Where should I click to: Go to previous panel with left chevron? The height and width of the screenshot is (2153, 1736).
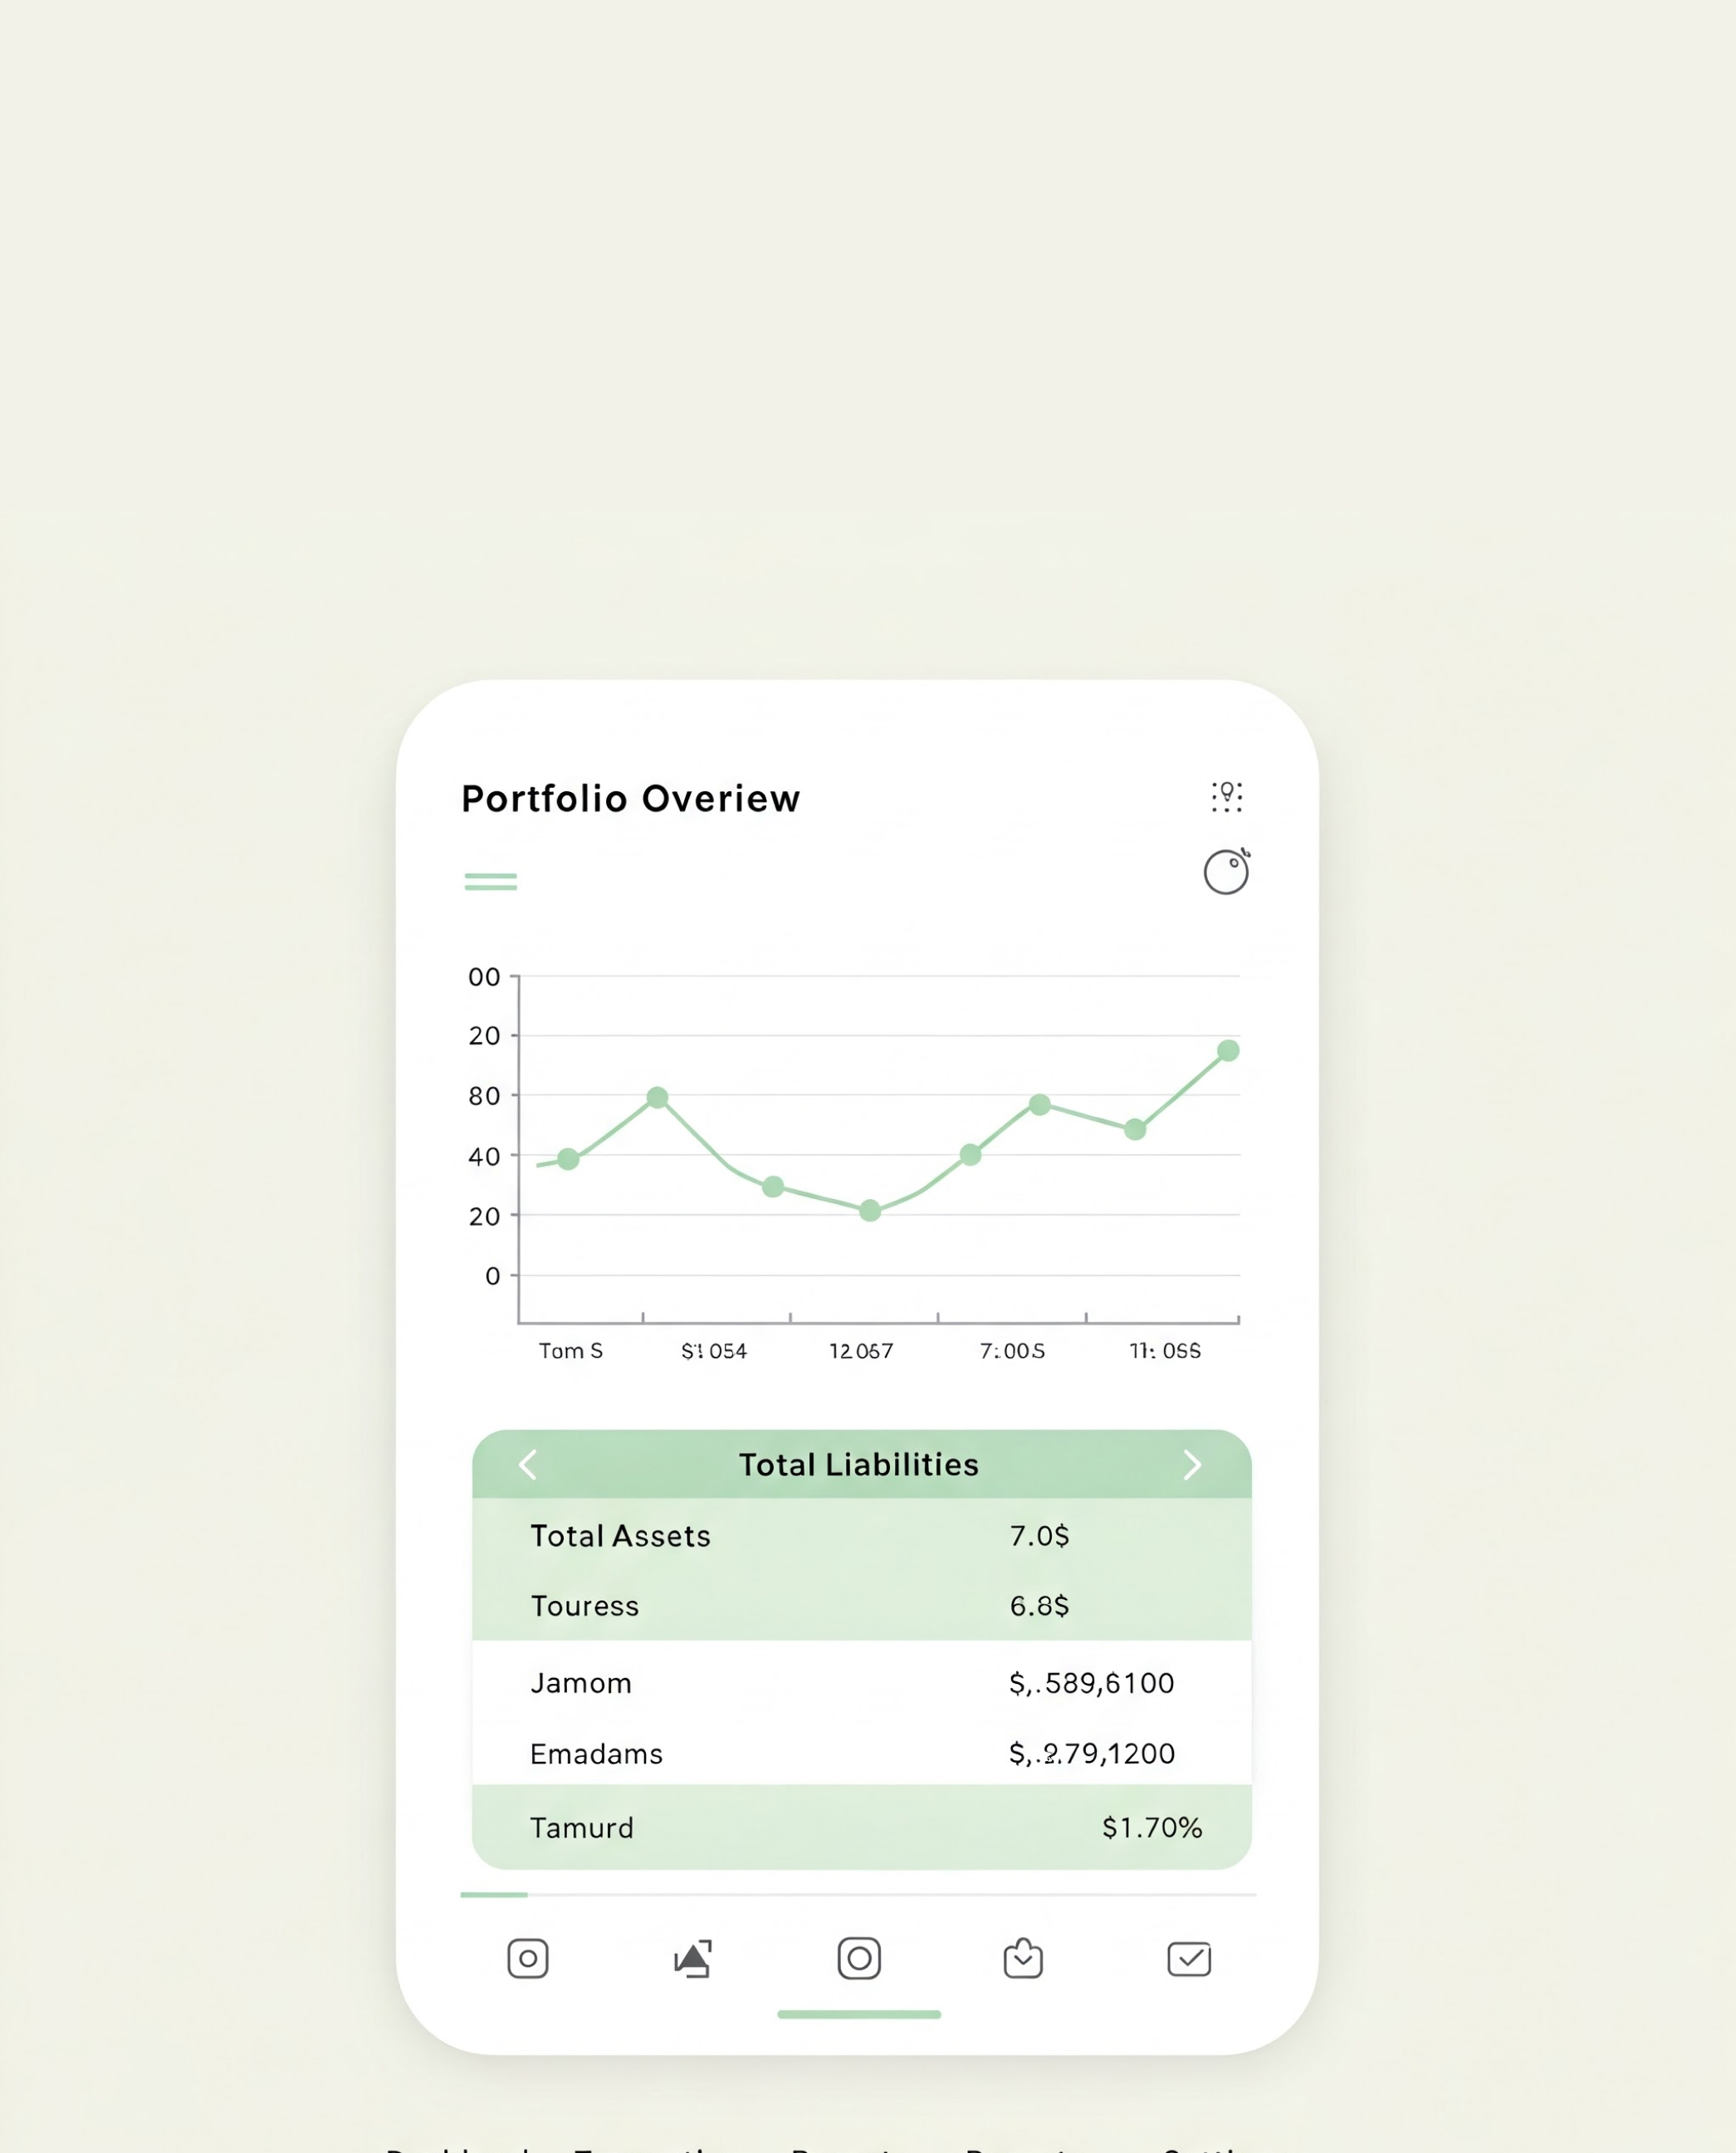click(528, 1465)
